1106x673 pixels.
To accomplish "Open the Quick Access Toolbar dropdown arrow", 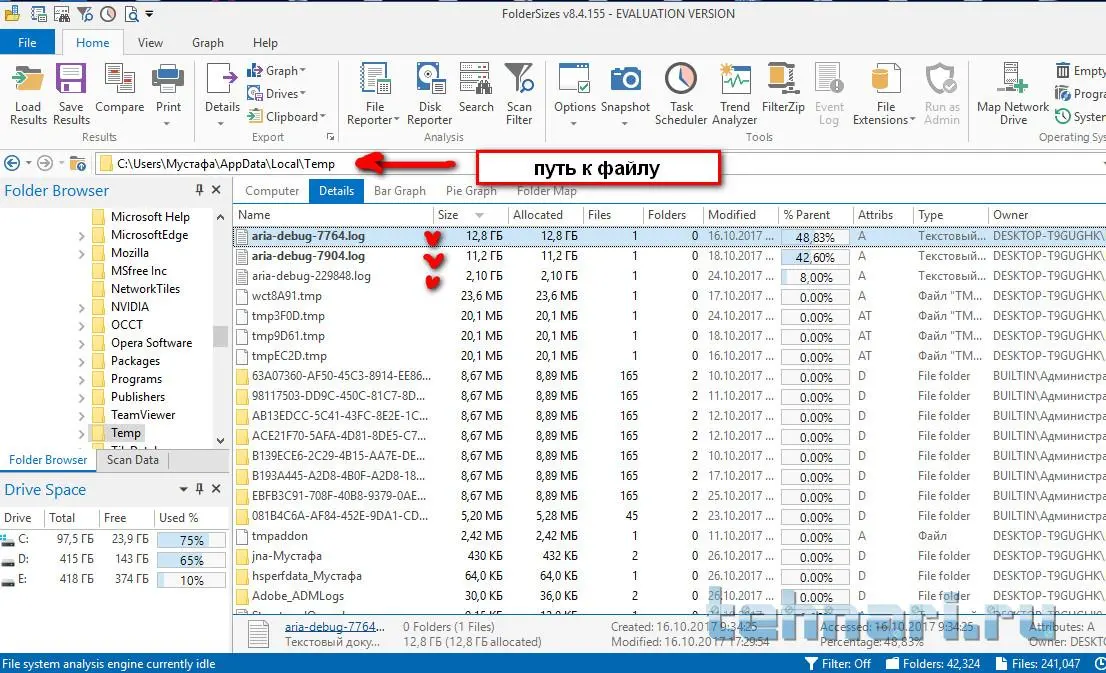I will (150, 13).
